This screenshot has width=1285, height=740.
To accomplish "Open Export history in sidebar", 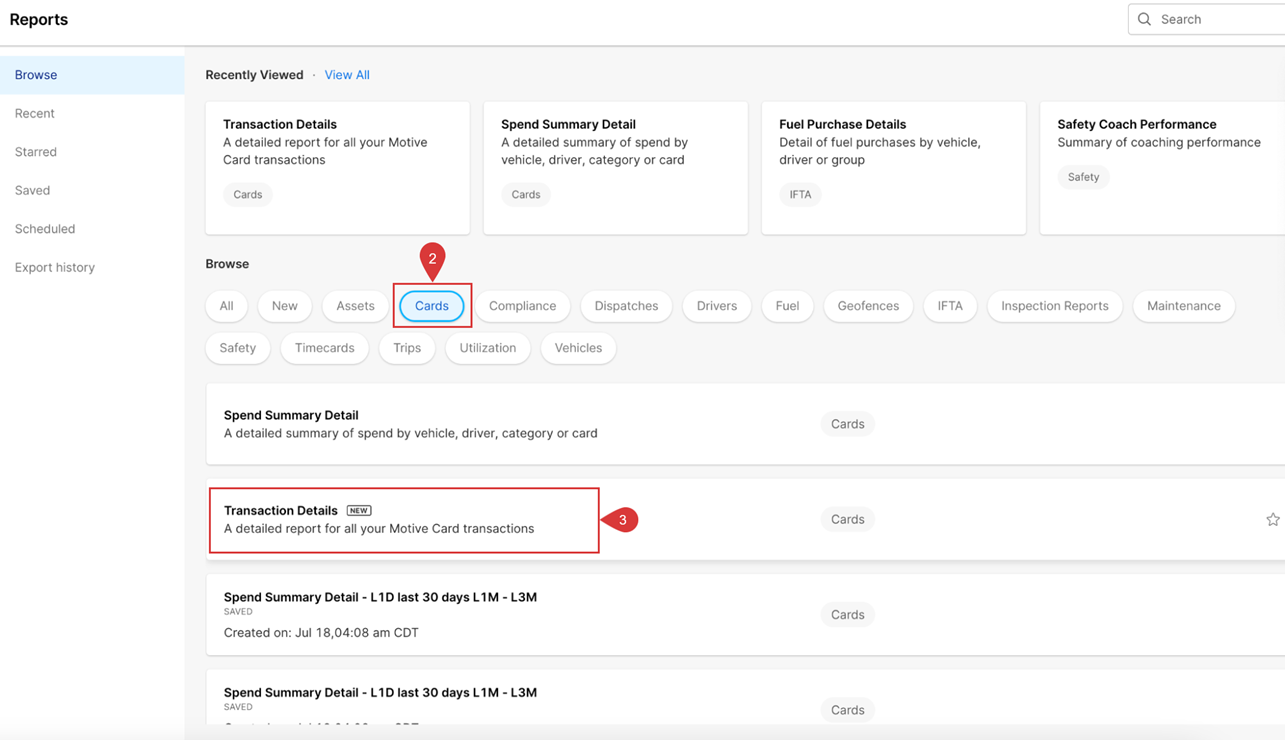I will point(55,267).
